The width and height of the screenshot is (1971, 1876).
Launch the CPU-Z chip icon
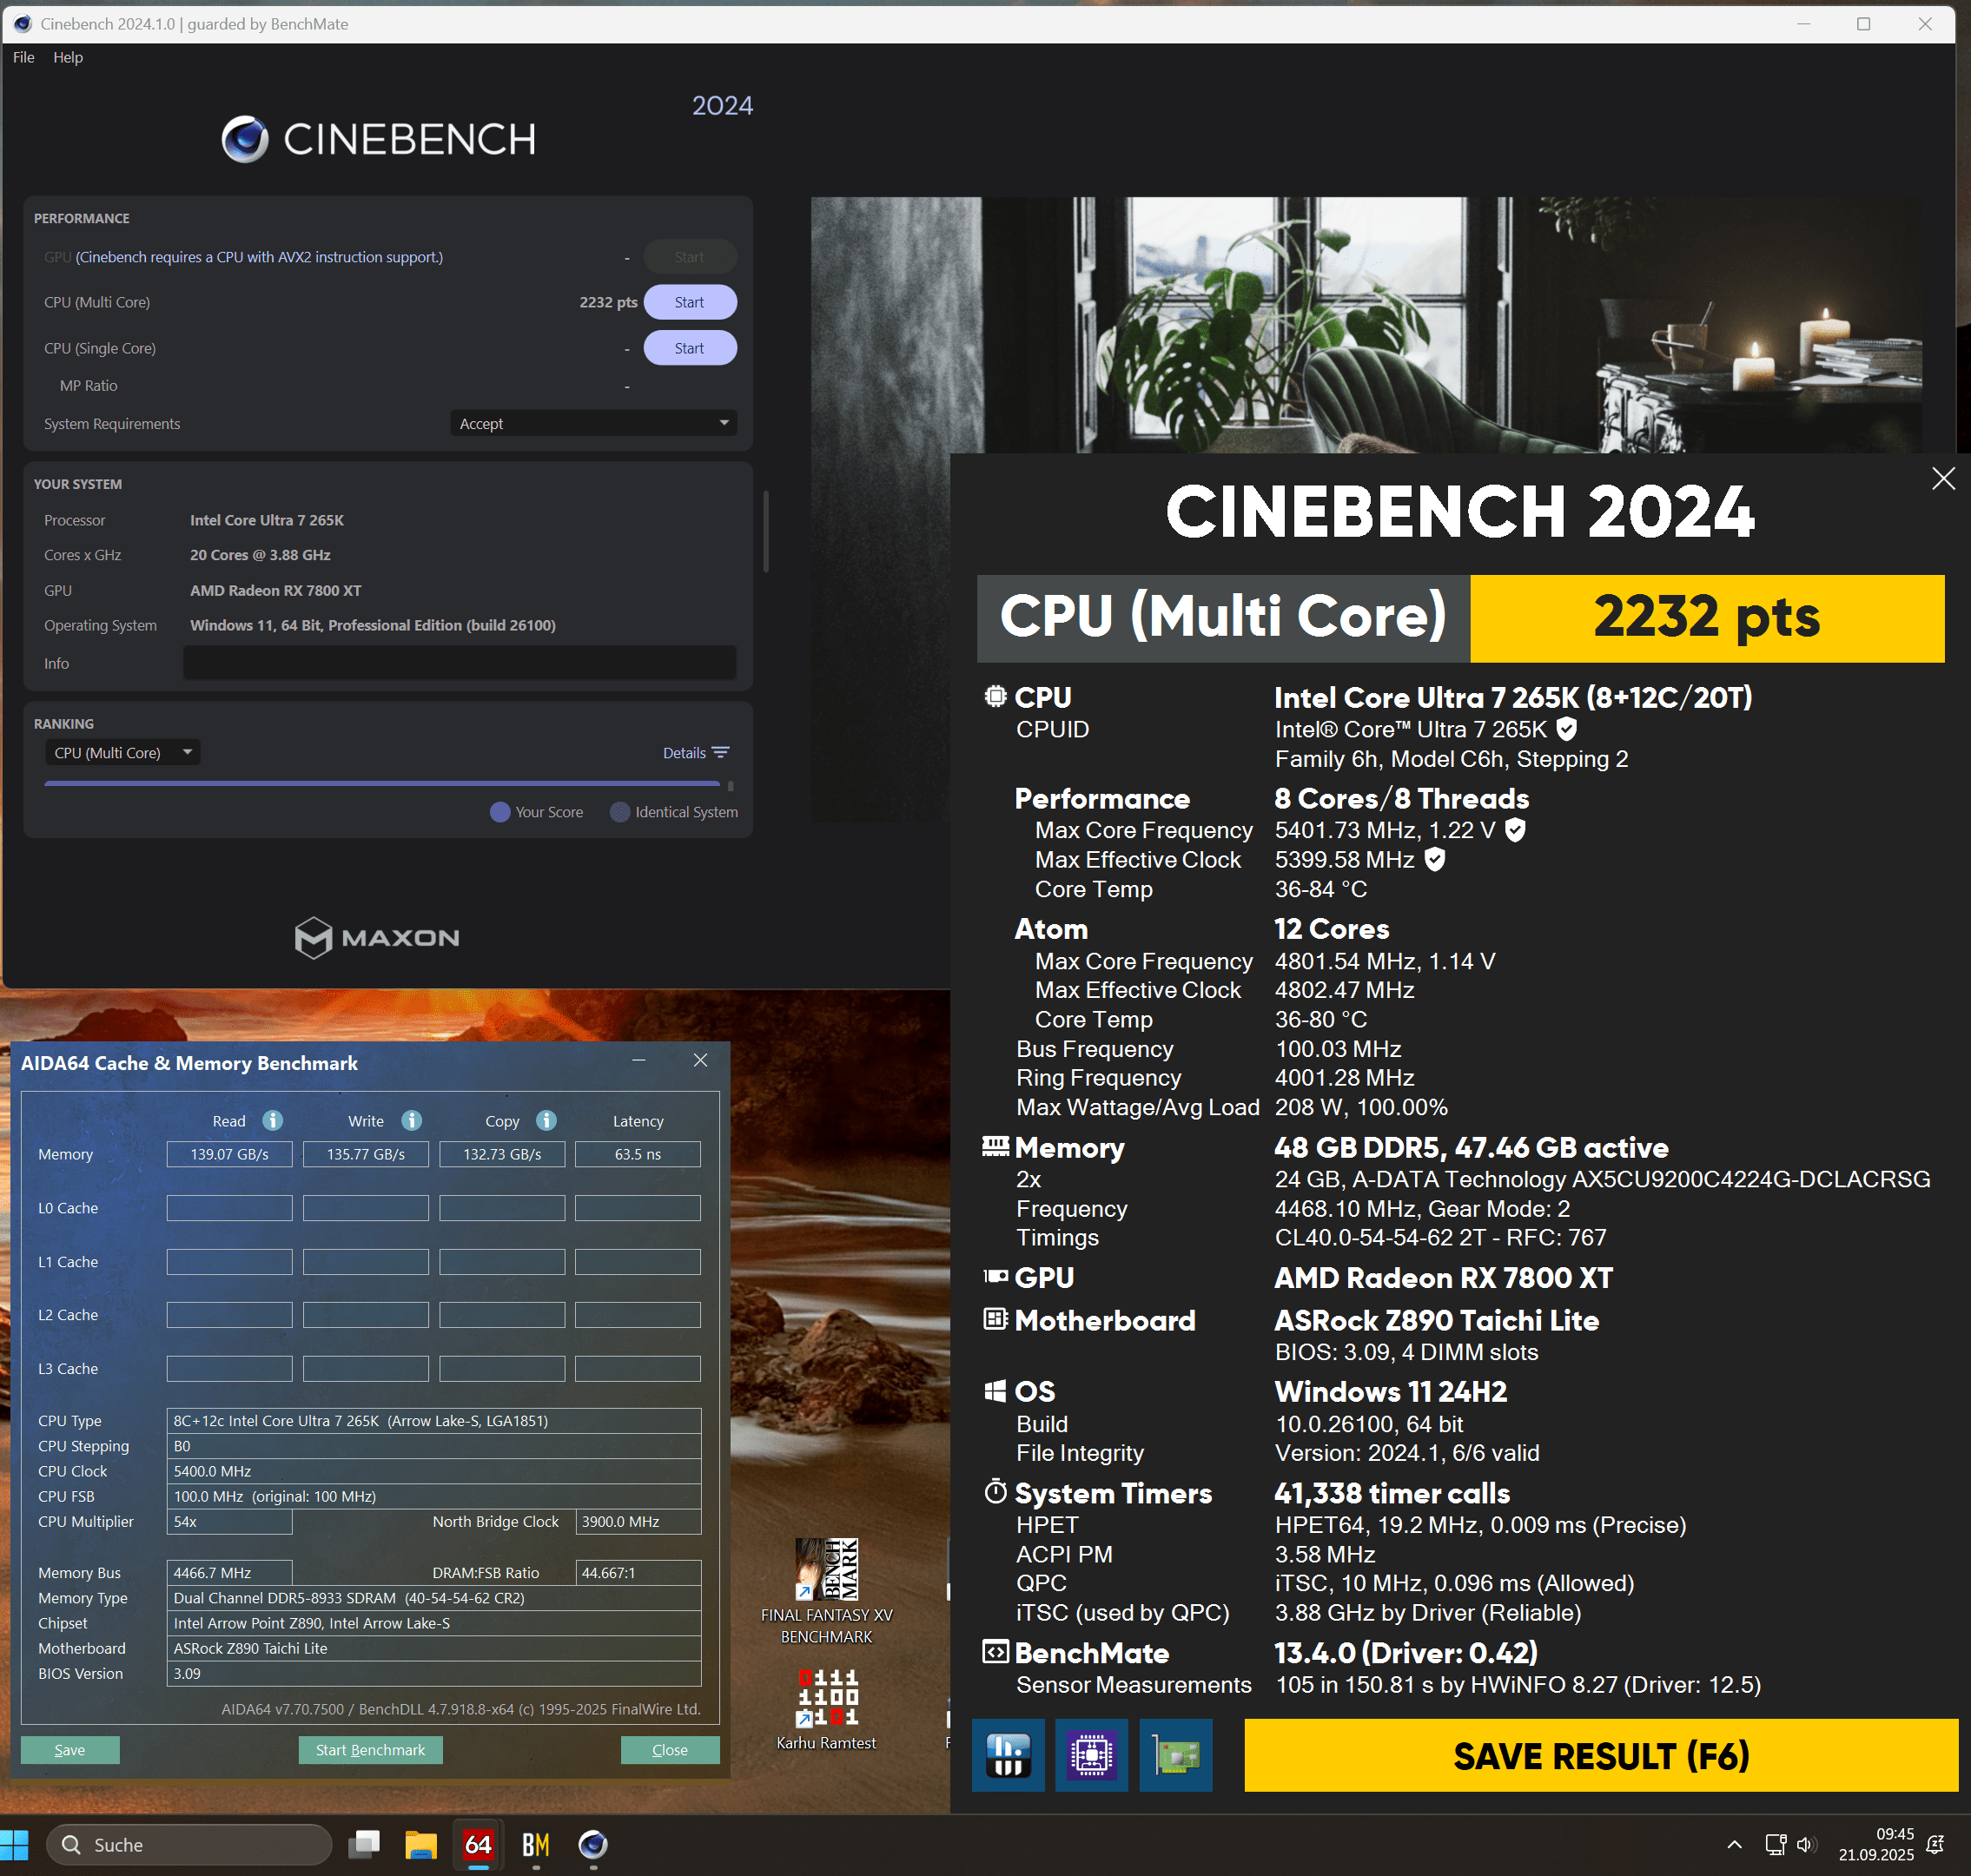click(1091, 1755)
